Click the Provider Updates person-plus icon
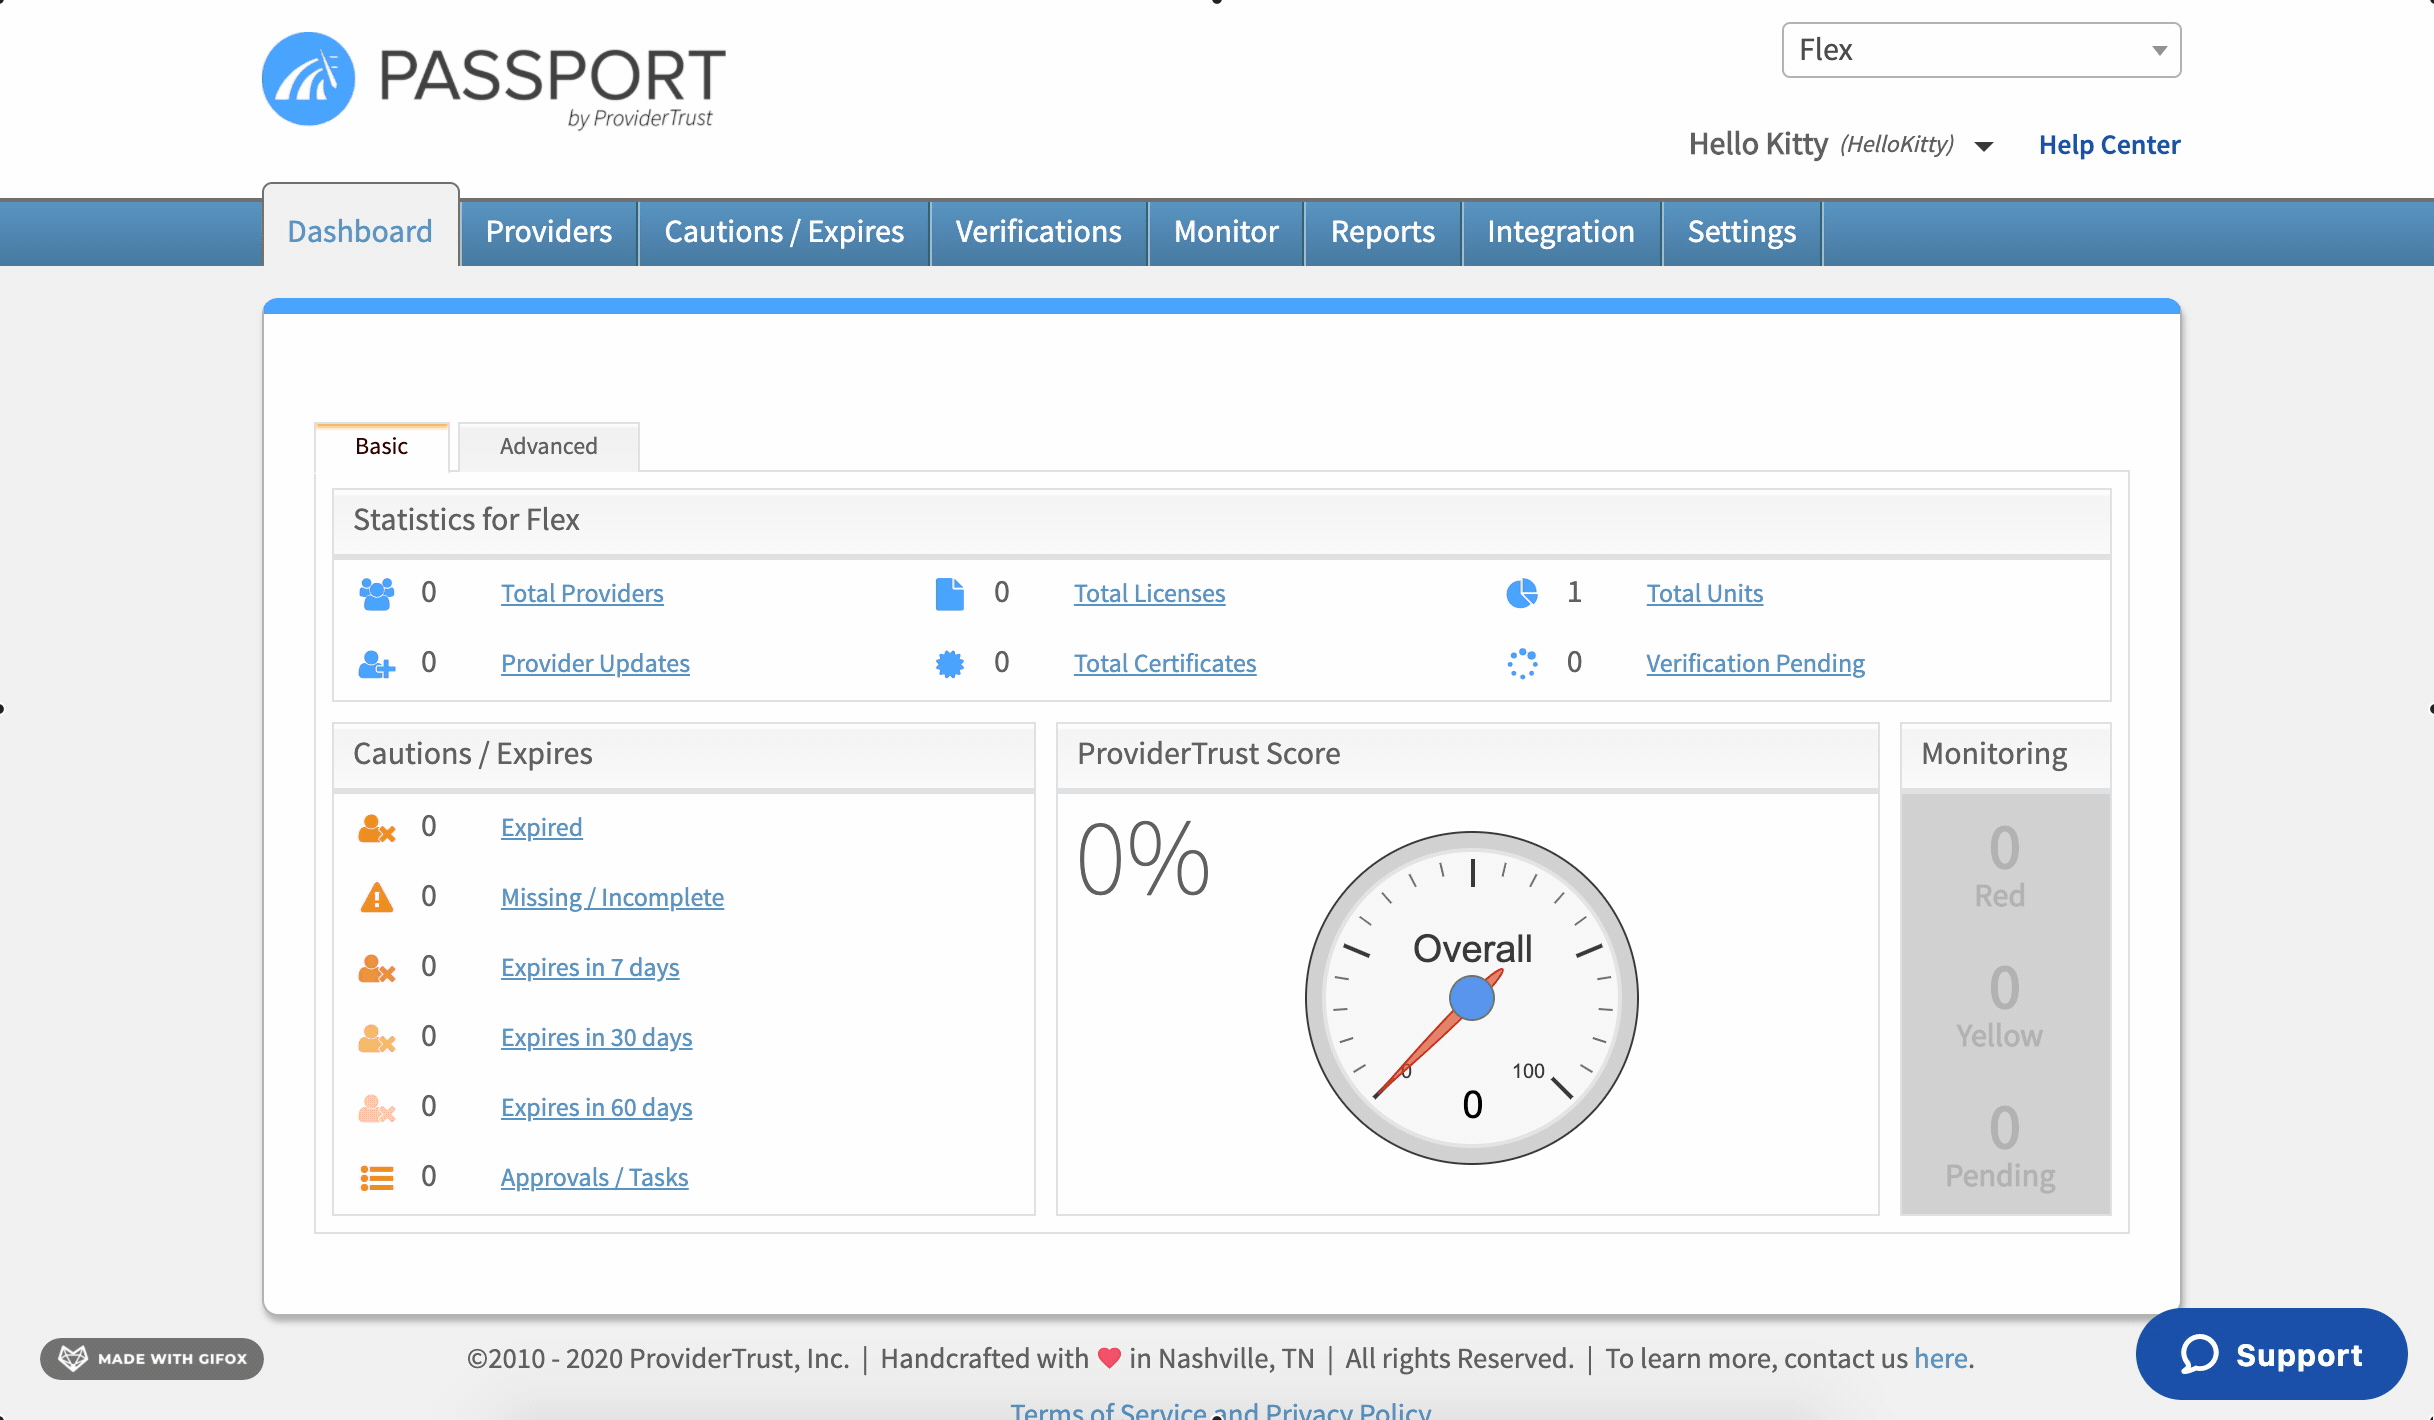The image size is (2434, 1420). 377,664
